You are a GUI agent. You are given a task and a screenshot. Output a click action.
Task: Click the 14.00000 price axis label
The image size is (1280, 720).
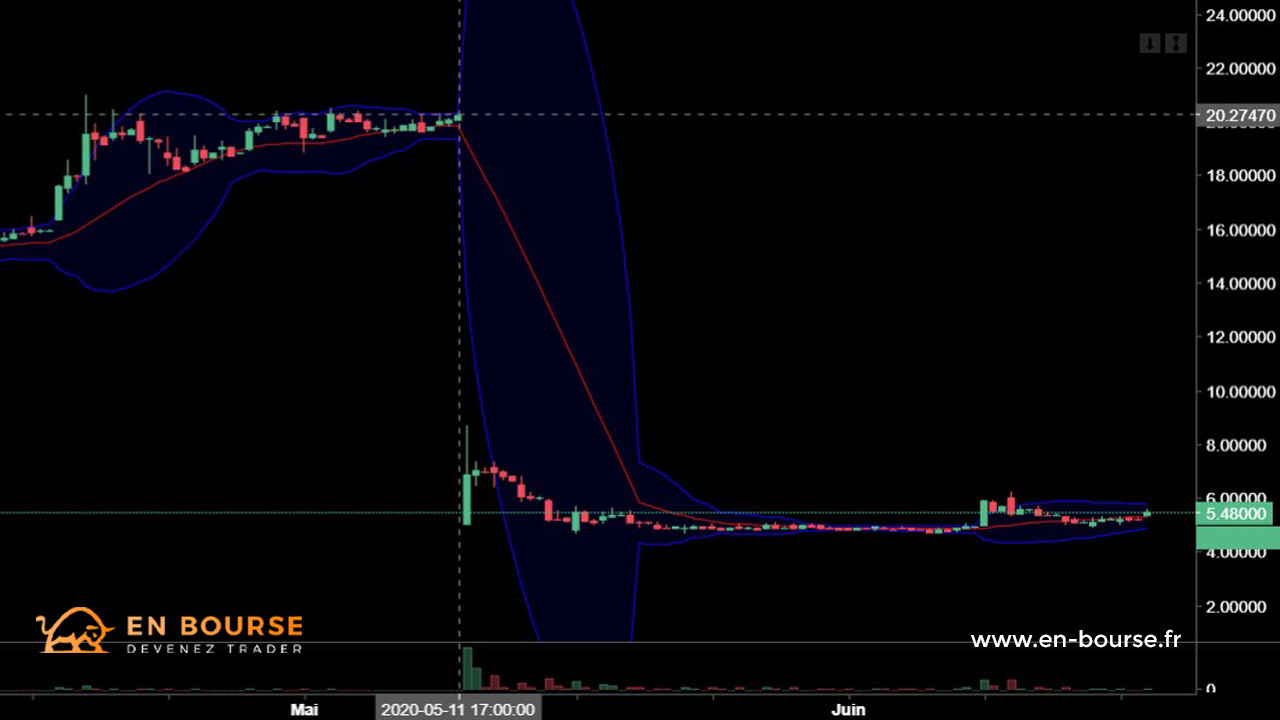point(1241,284)
